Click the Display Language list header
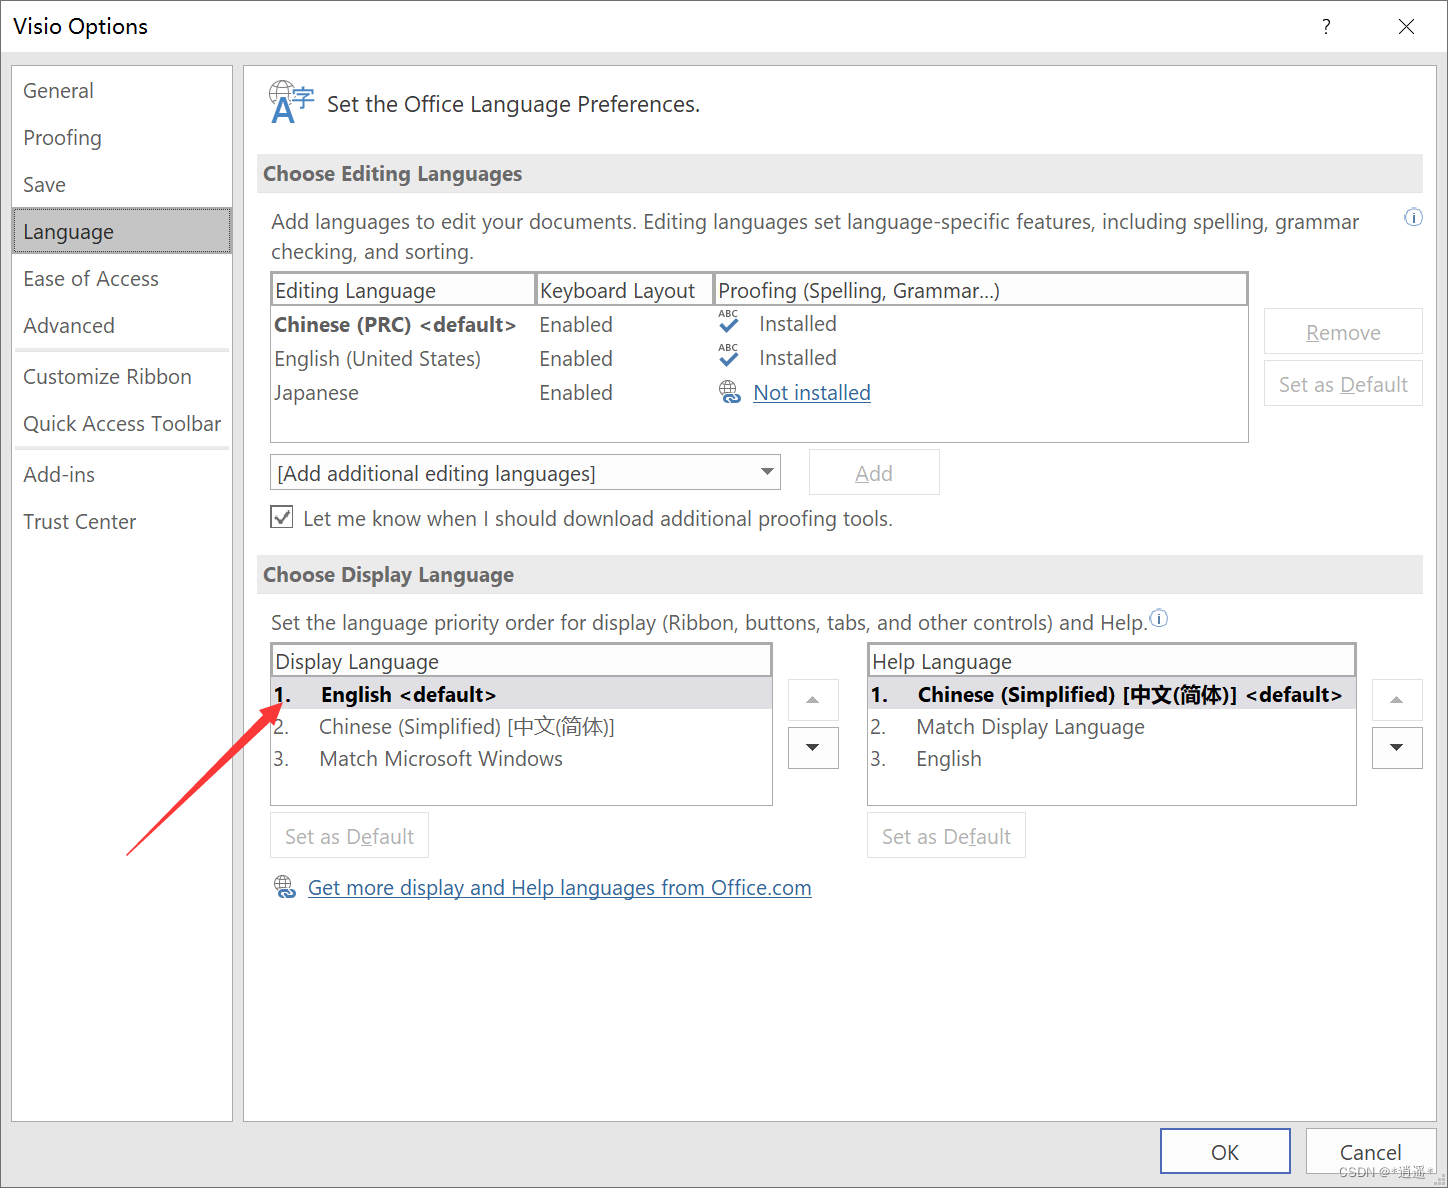 [x=521, y=661]
